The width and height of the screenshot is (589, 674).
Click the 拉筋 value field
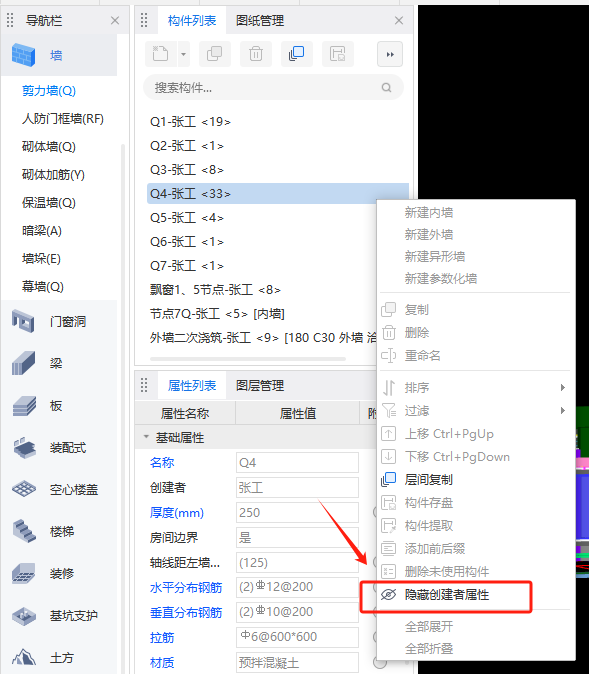pyautogui.click(x=297, y=637)
